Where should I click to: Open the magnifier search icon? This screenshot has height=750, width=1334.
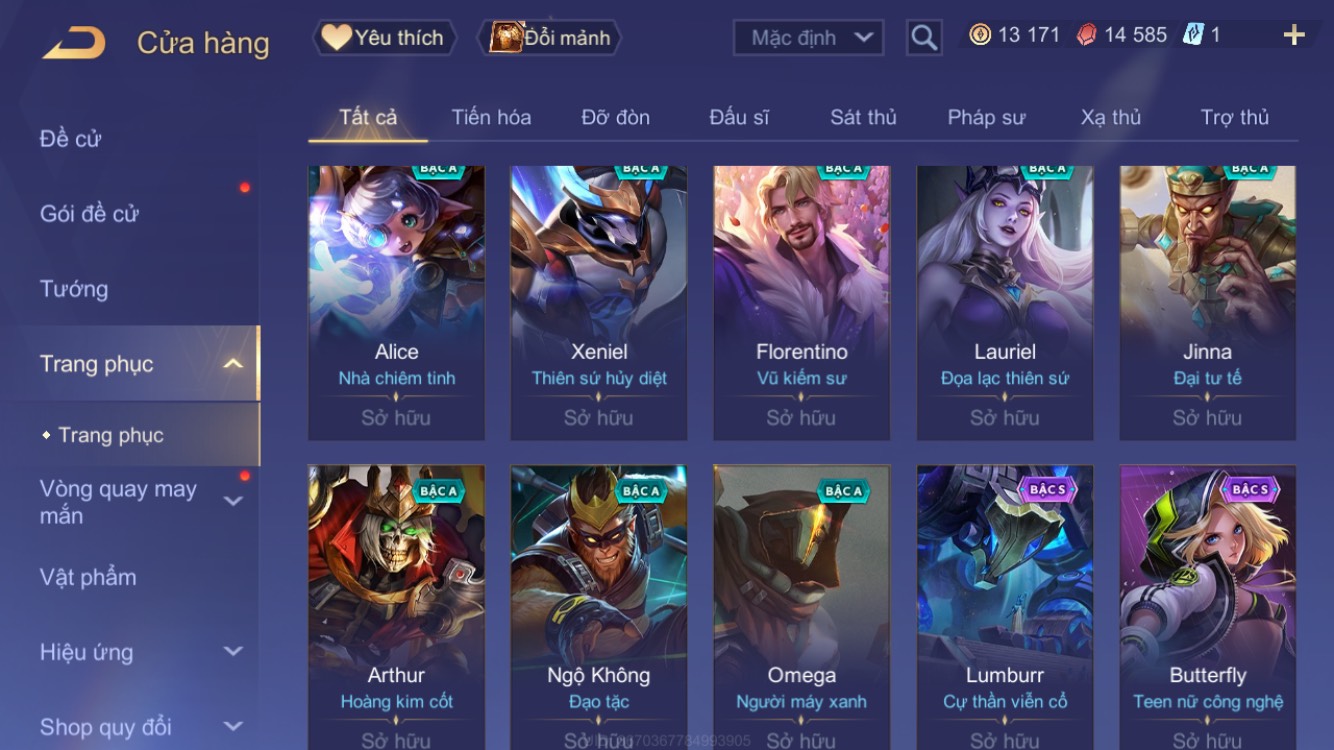[924, 38]
